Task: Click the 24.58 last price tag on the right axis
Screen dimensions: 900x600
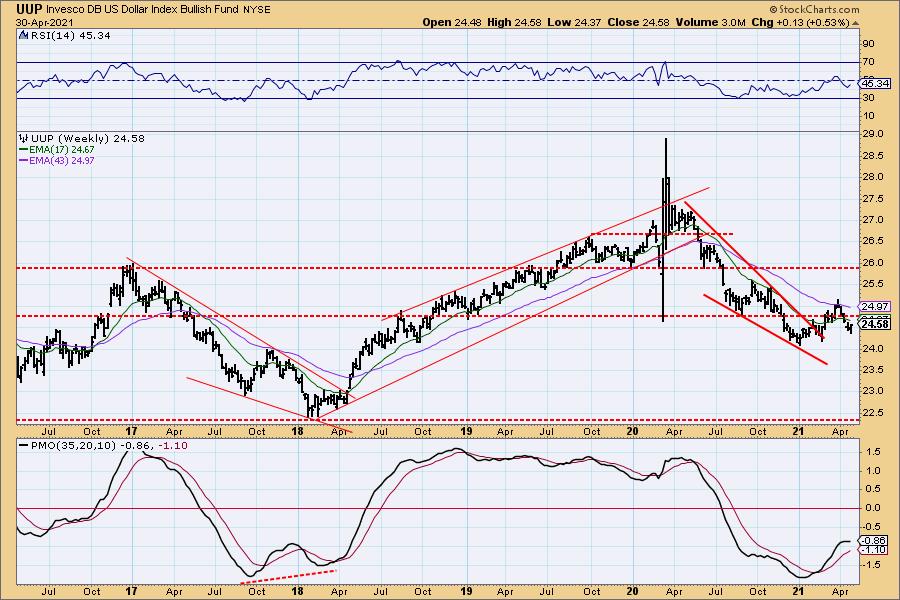Action: (x=875, y=324)
